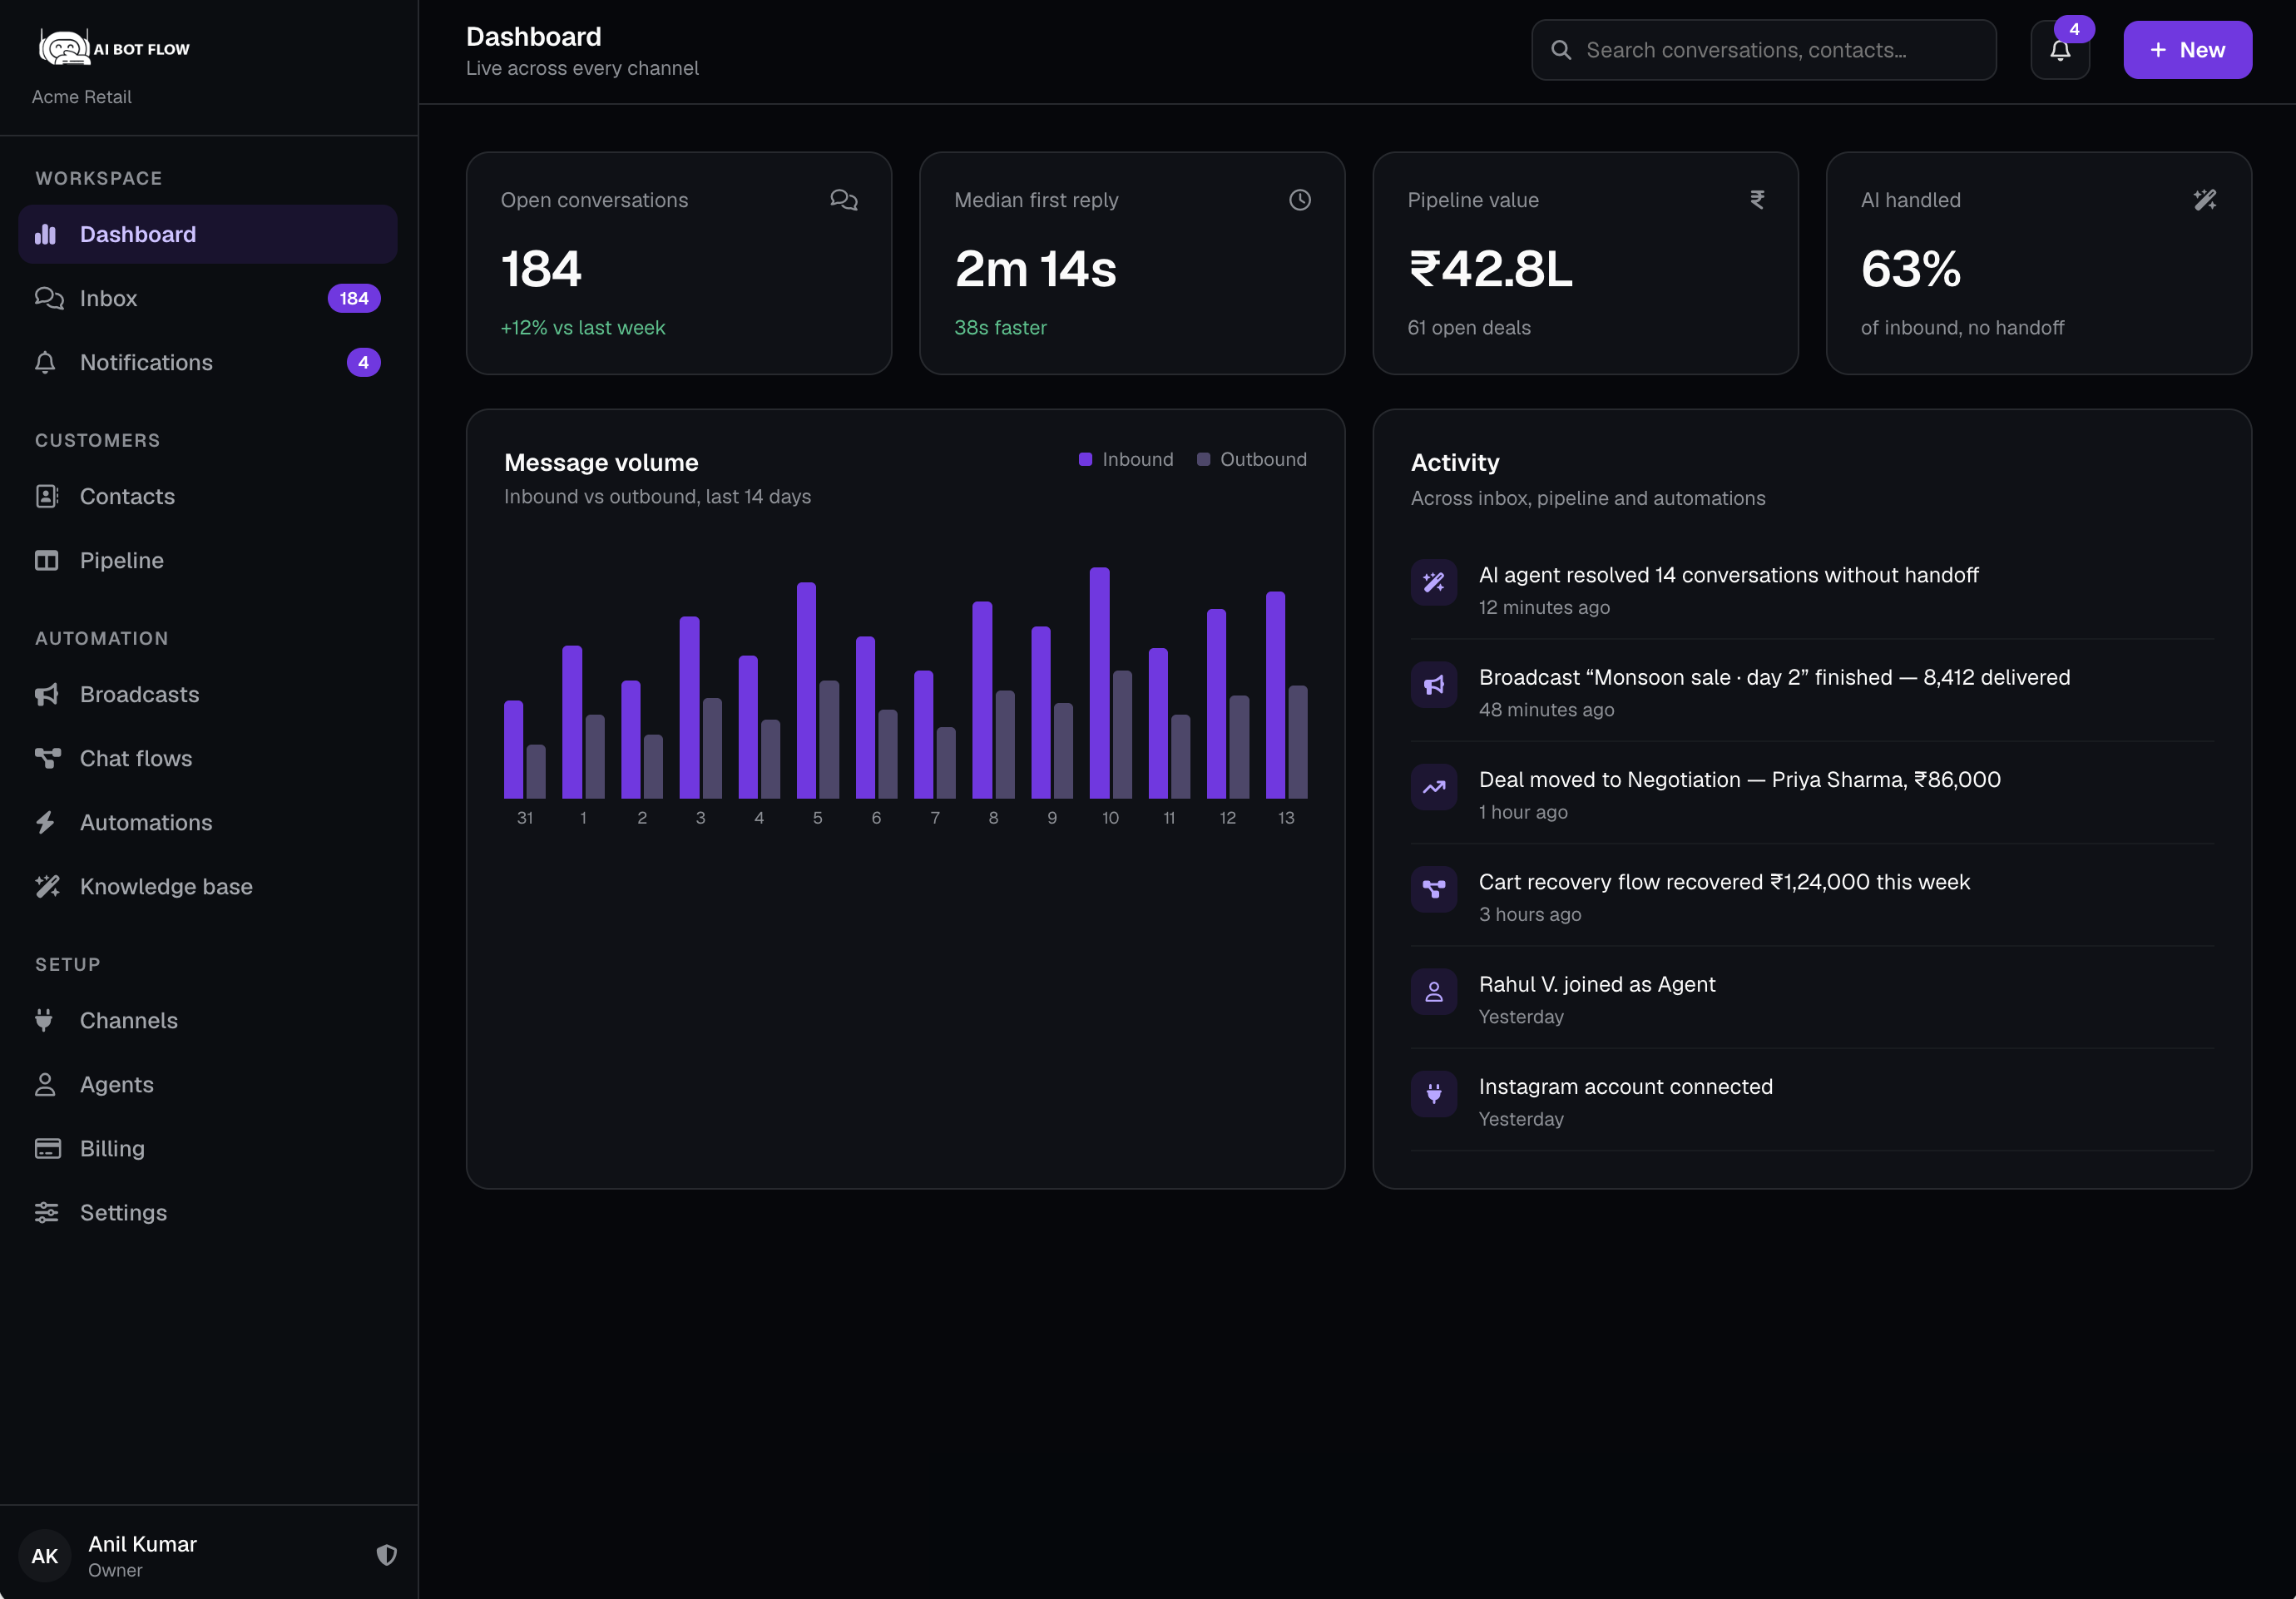Open Contacts page

[x=208, y=496]
